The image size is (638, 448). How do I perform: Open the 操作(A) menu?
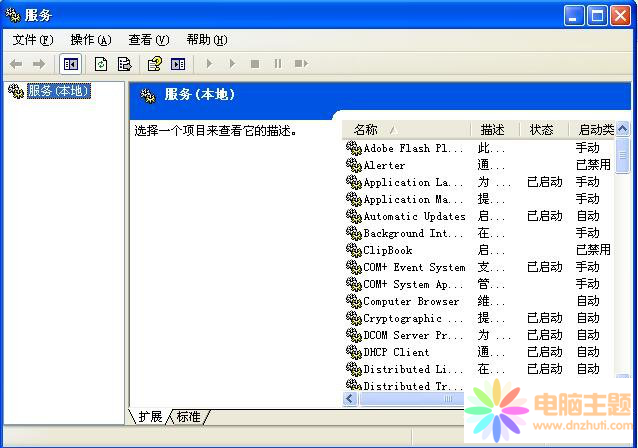(90, 40)
